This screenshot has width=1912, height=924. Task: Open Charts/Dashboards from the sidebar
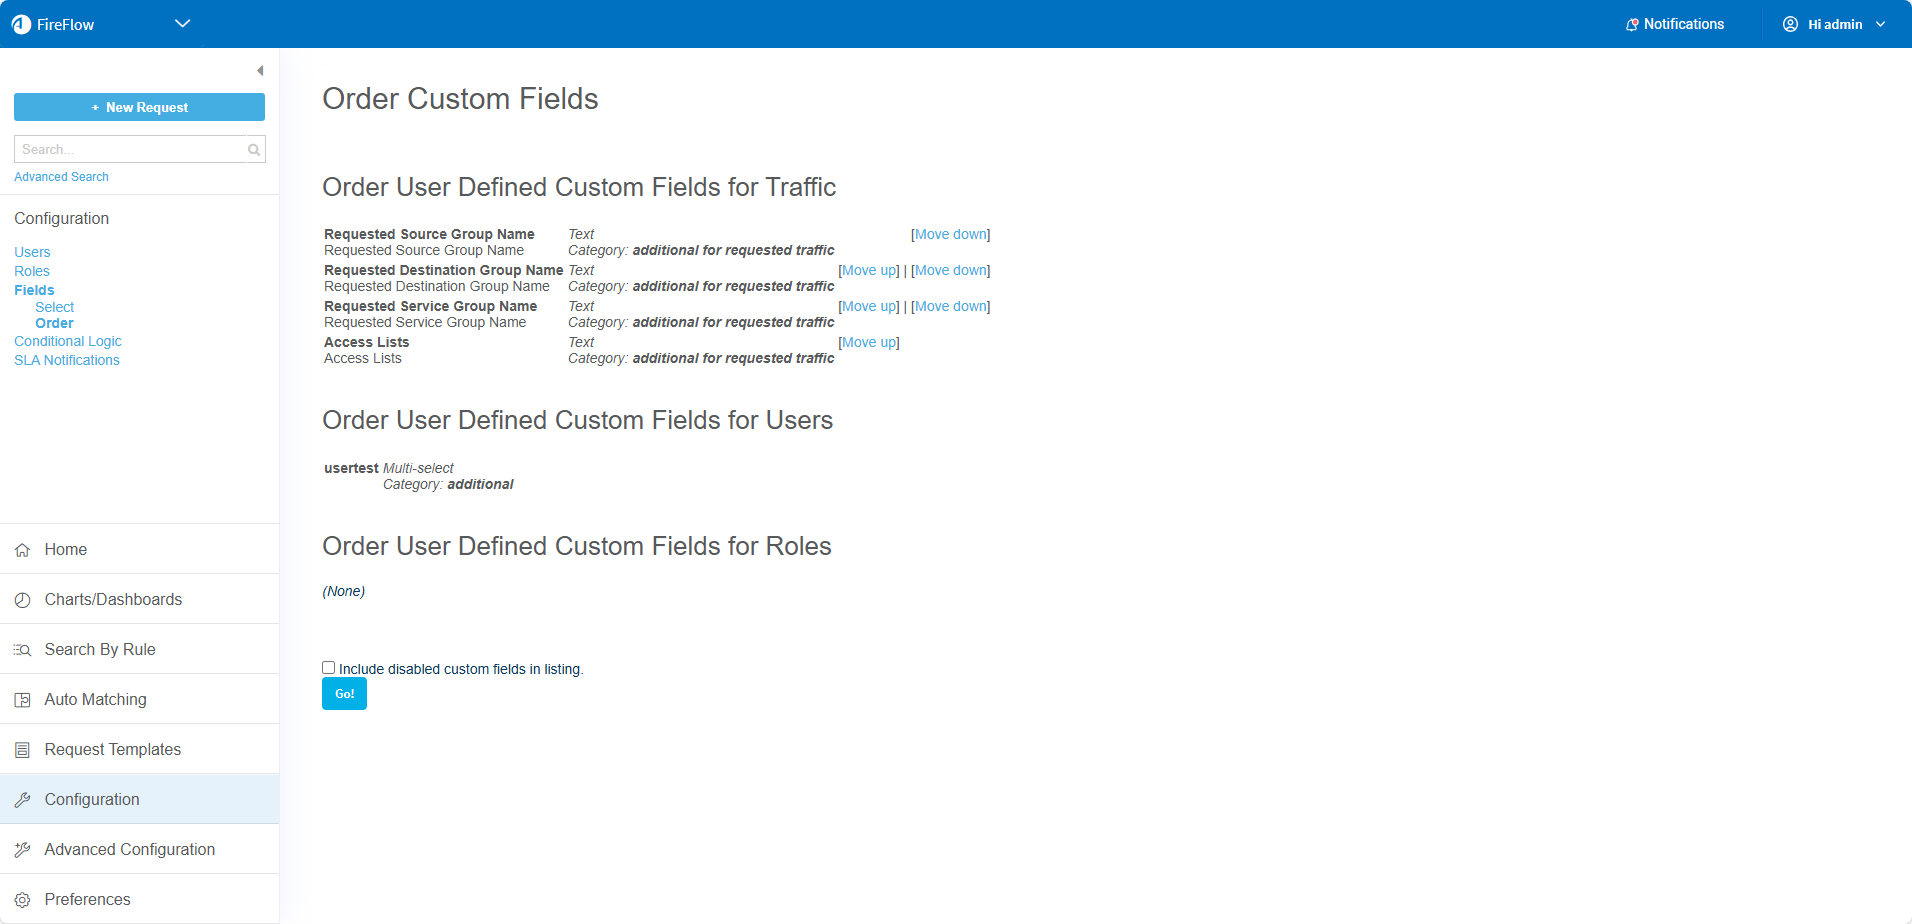(x=113, y=599)
